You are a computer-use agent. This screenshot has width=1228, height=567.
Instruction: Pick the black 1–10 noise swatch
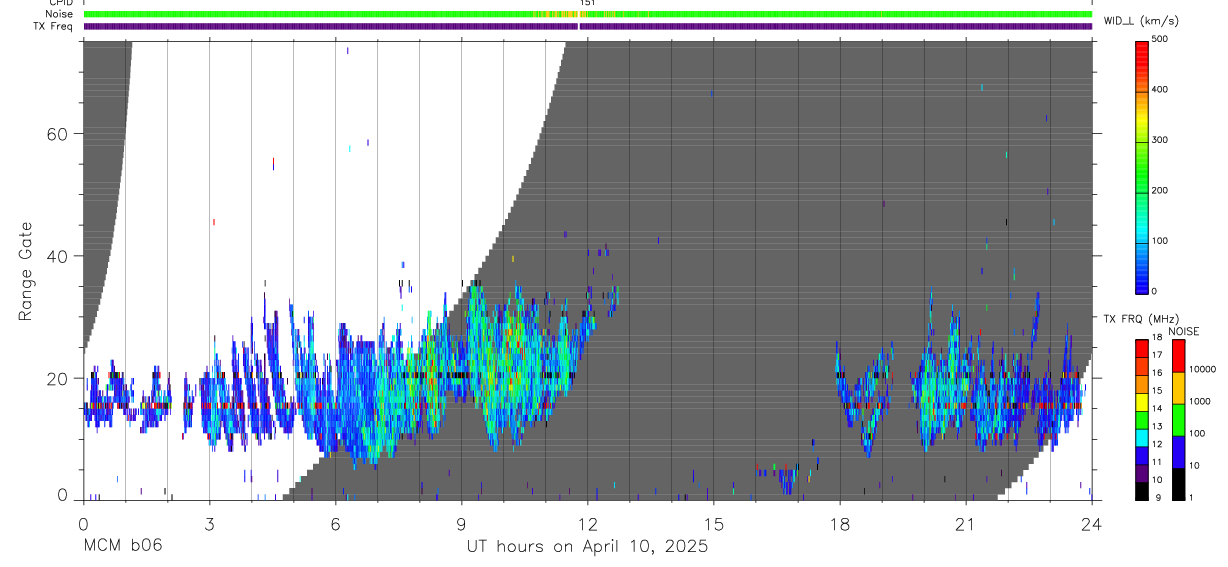(x=1178, y=484)
